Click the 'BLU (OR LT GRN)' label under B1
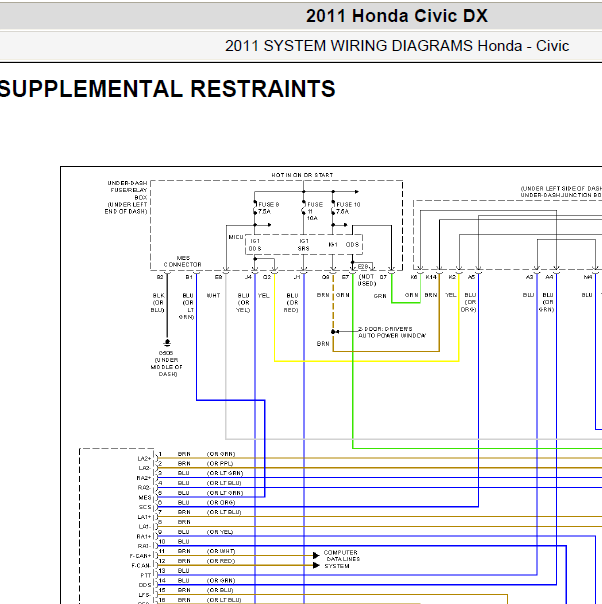 187,306
